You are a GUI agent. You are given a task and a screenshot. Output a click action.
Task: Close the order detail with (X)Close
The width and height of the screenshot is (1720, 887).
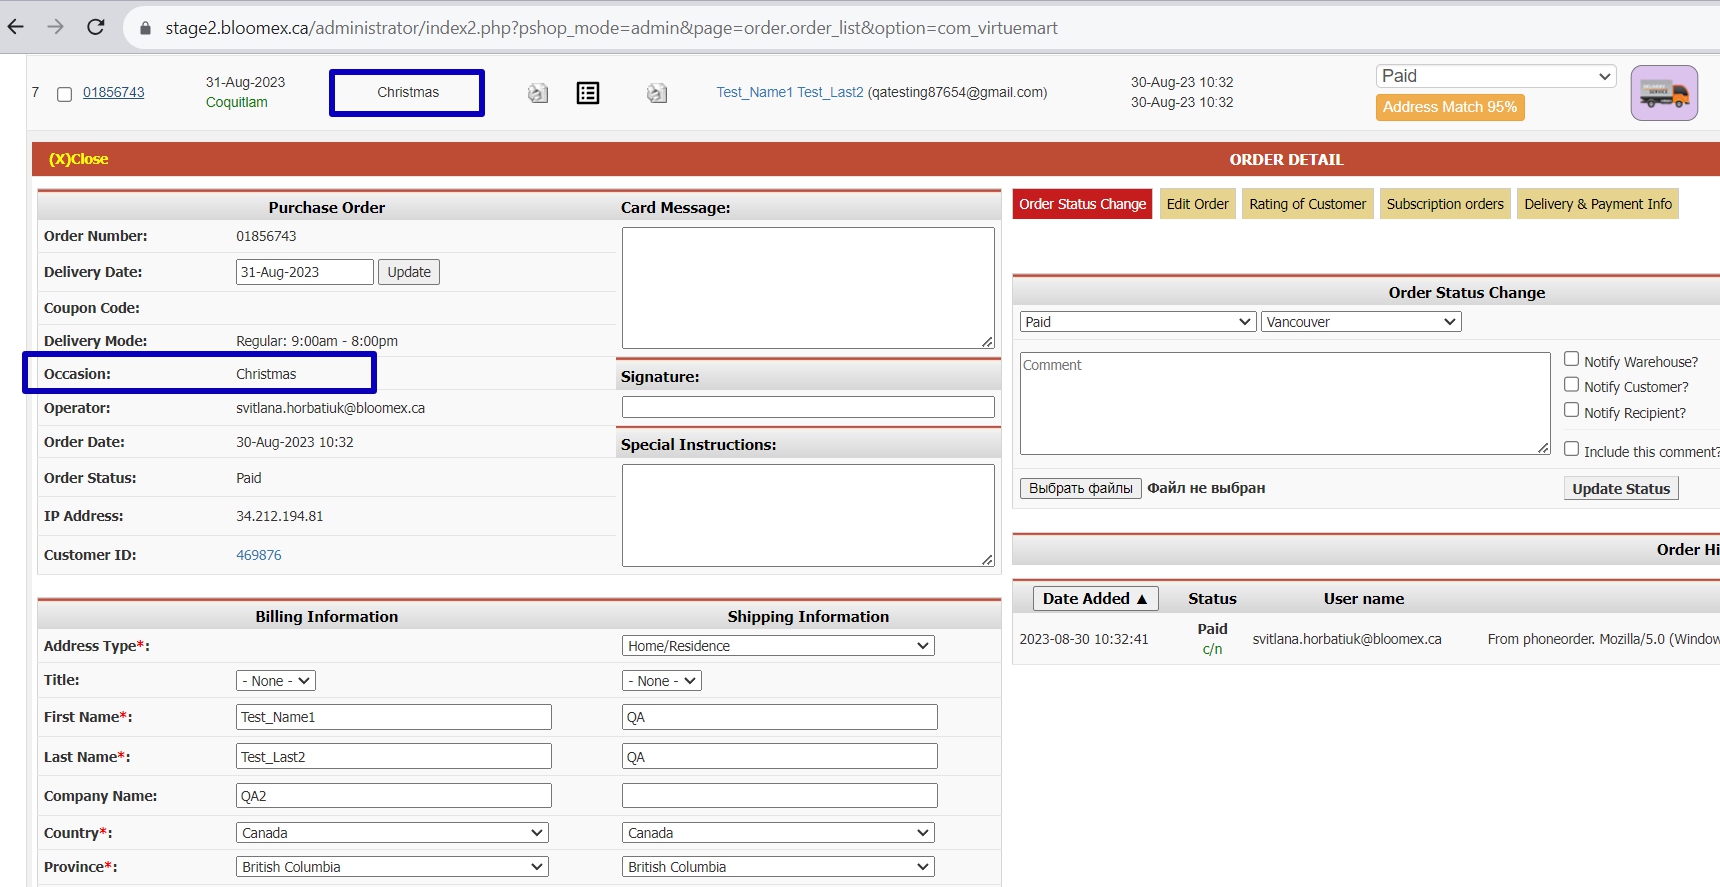tap(79, 159)
